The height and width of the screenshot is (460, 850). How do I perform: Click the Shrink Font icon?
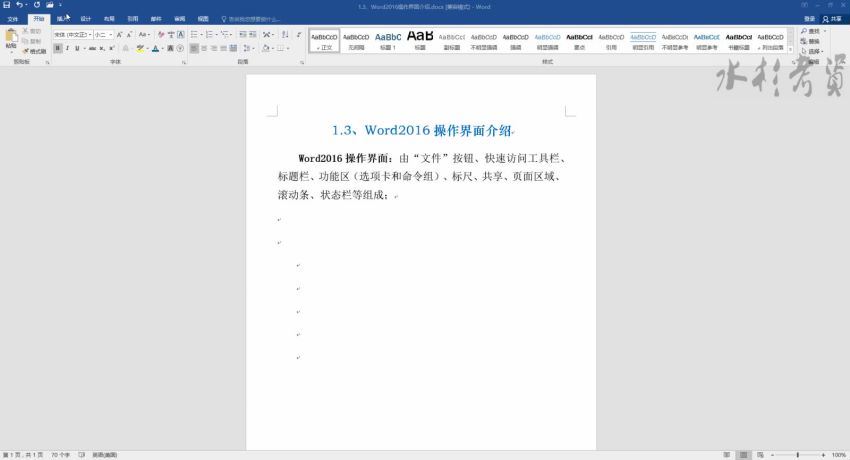130,35
